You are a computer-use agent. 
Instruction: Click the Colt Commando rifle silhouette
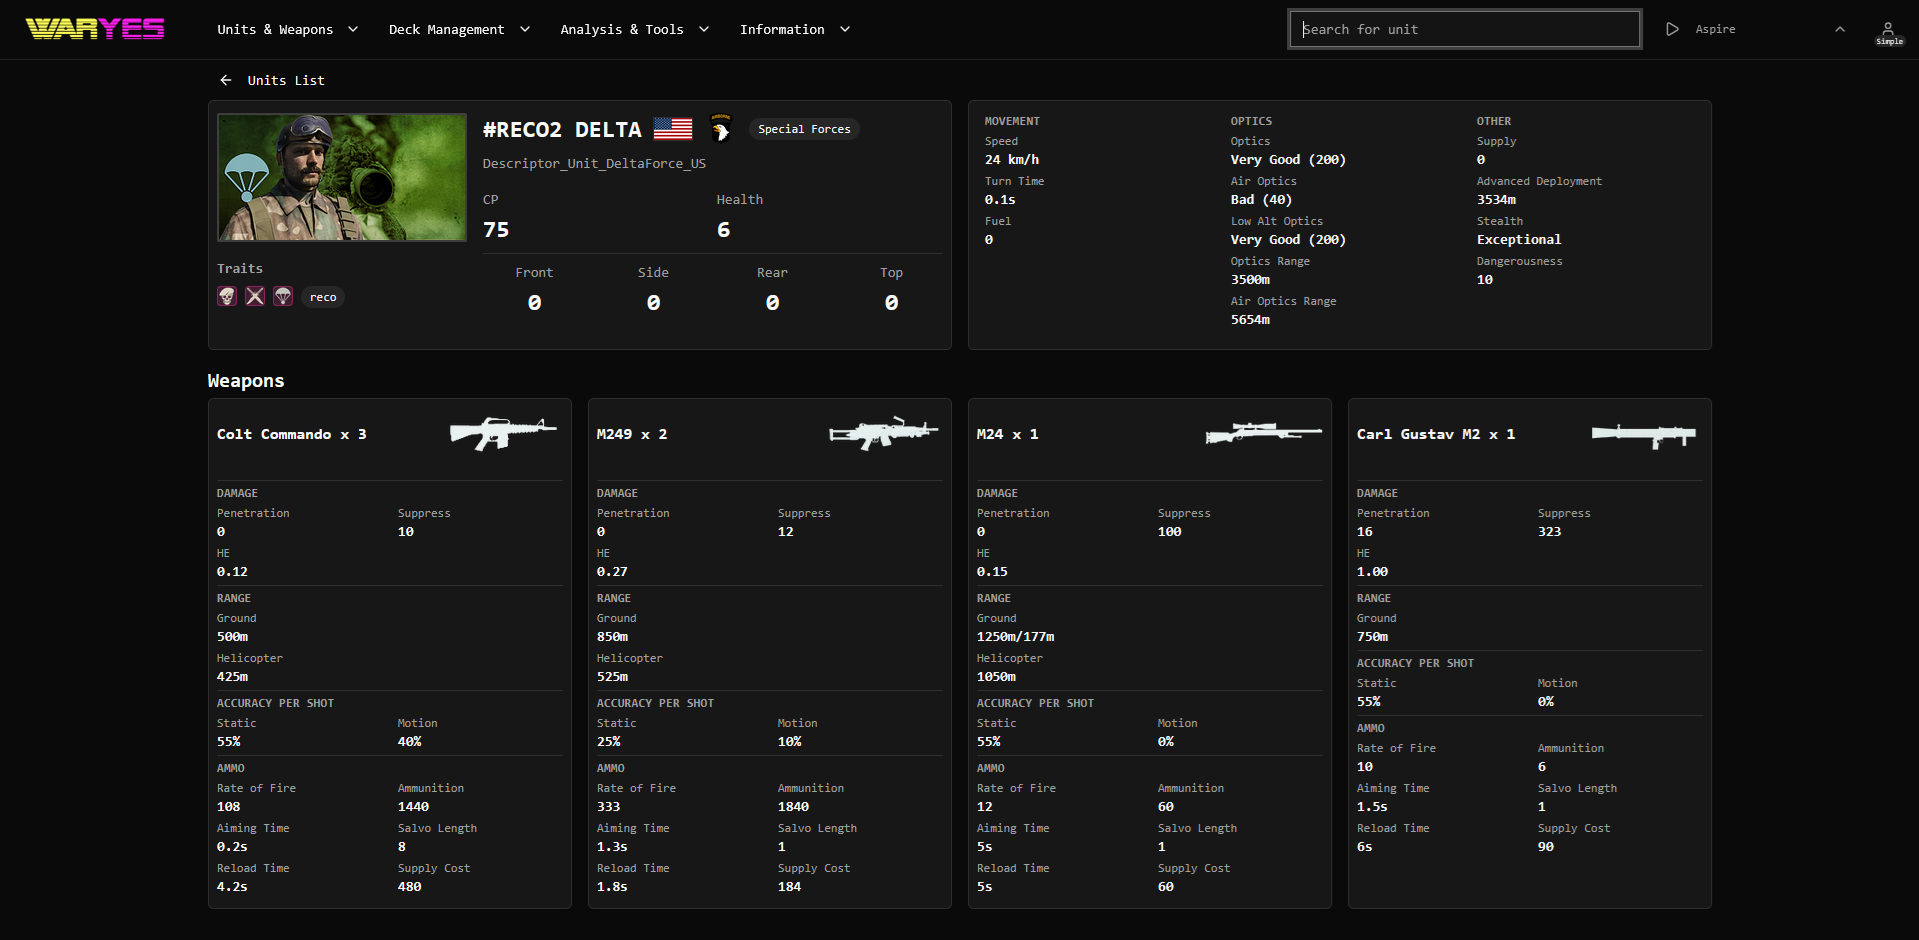click(x=502, y=433)
